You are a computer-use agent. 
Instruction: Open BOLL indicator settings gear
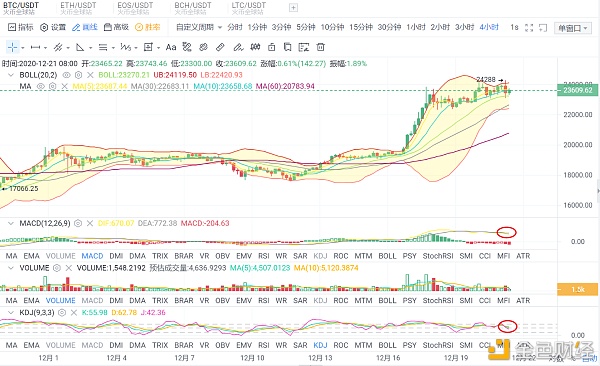pyautogui.click(x=78, y=75)
